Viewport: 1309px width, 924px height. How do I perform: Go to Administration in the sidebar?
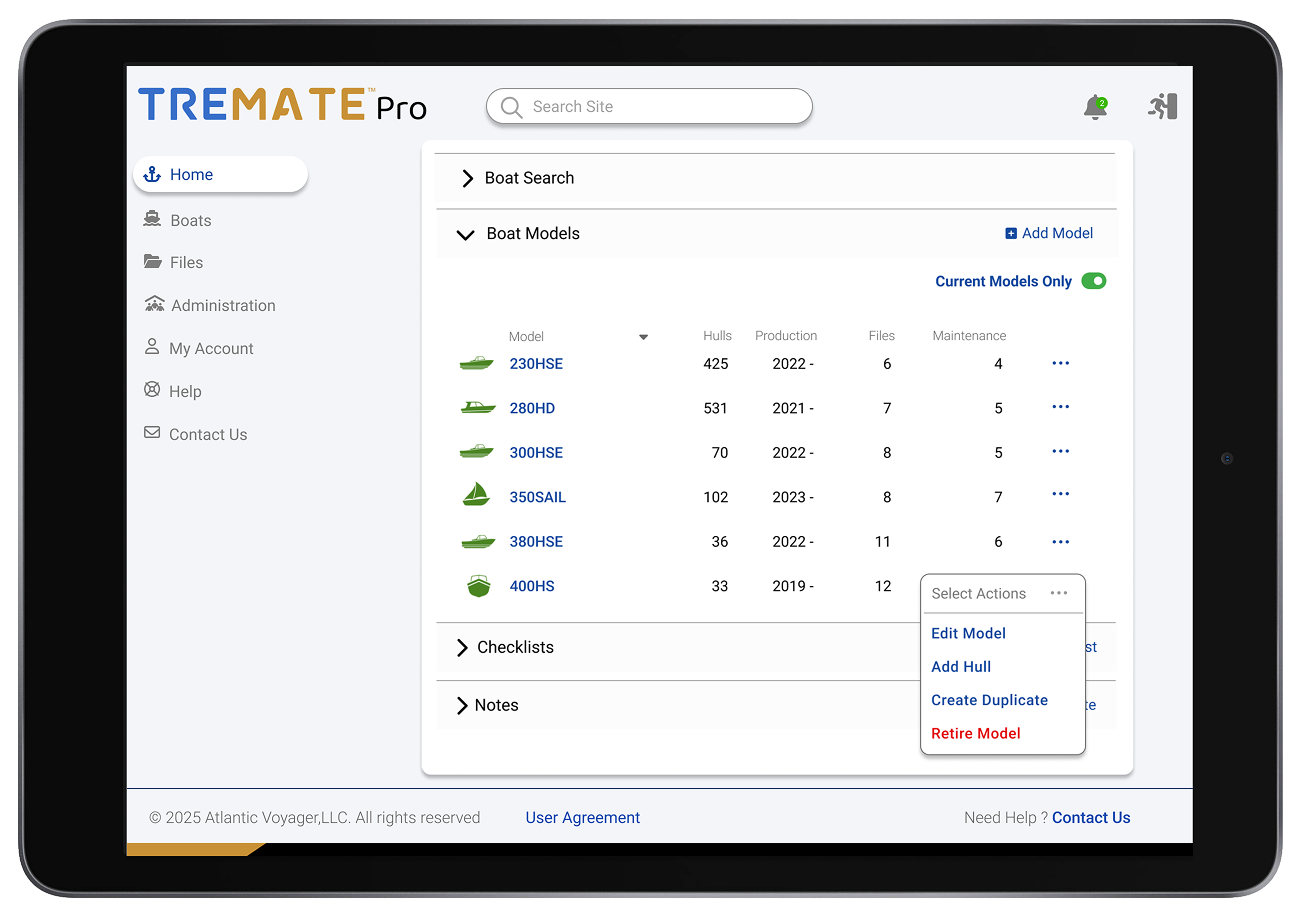(222, 305)
